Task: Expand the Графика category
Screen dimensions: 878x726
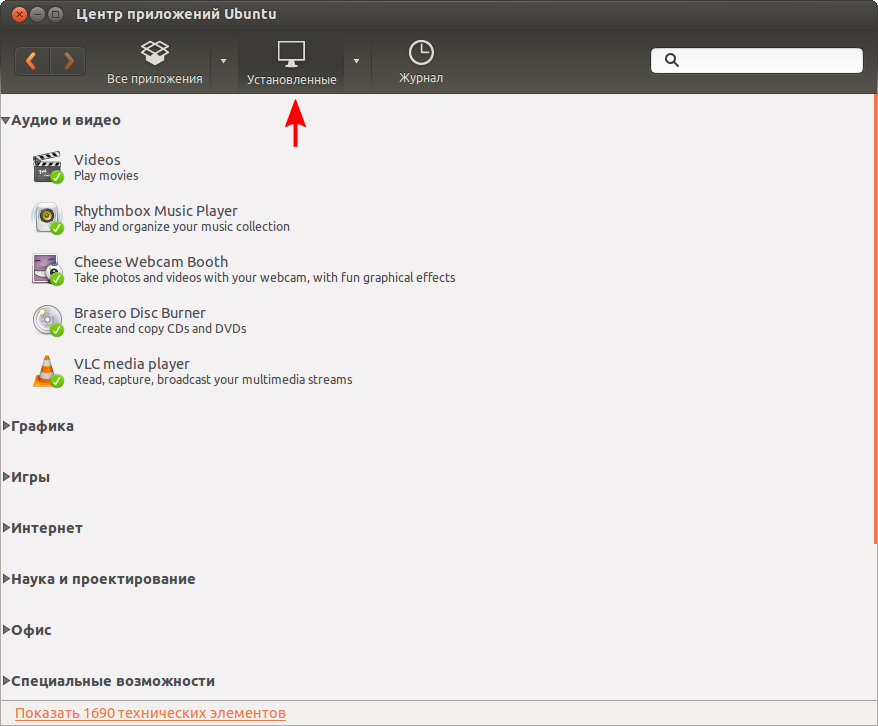Action: (6, 426)
